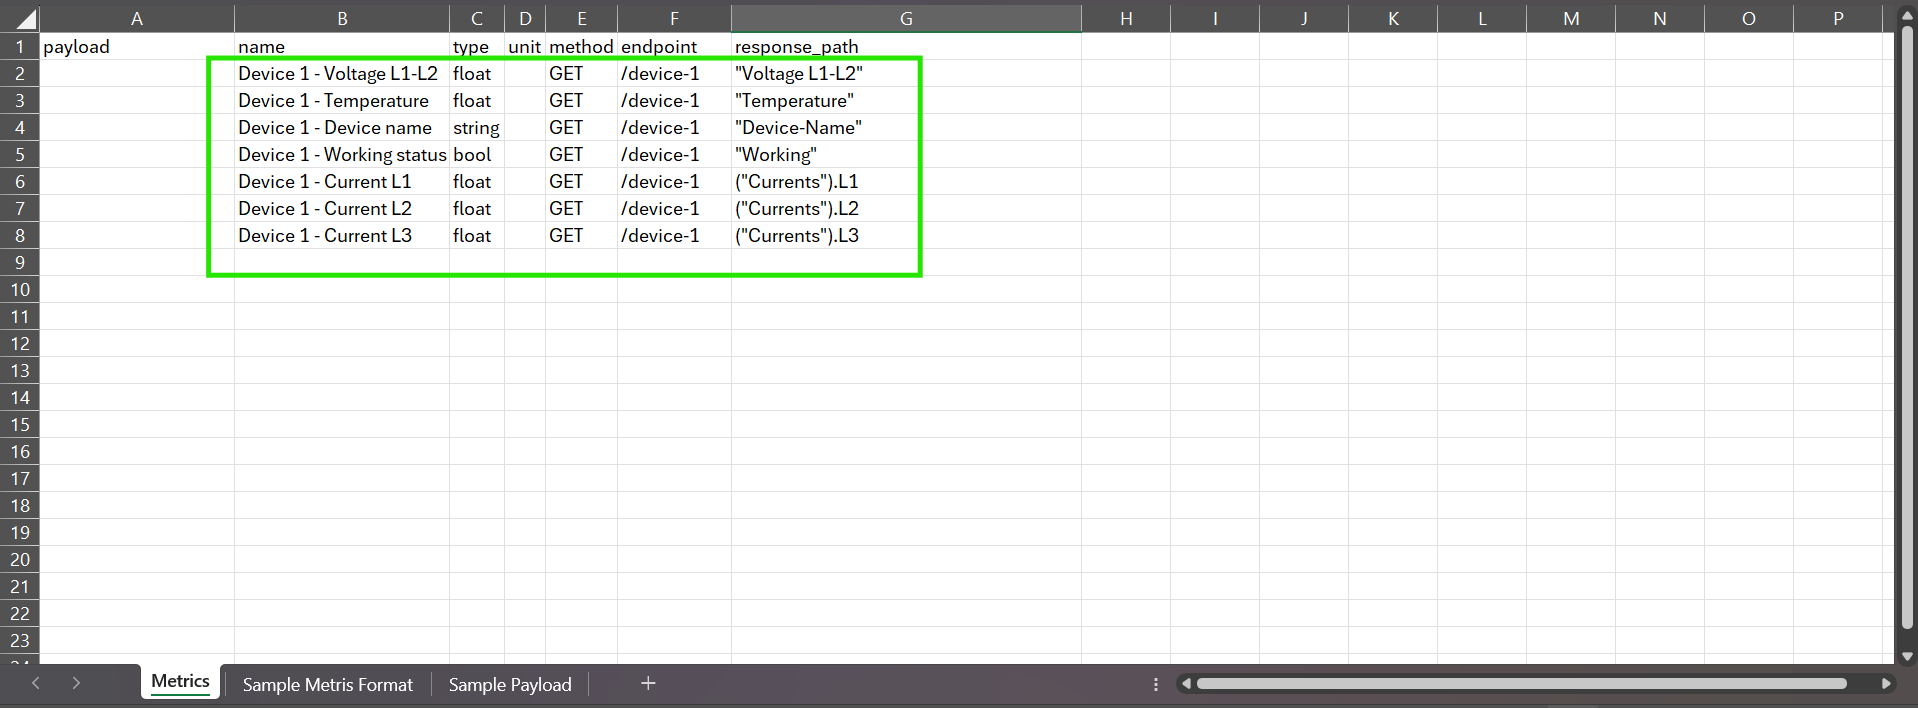
Task: Select '/device-1' in the Current L3 row
Action: (x=674, y=235)
